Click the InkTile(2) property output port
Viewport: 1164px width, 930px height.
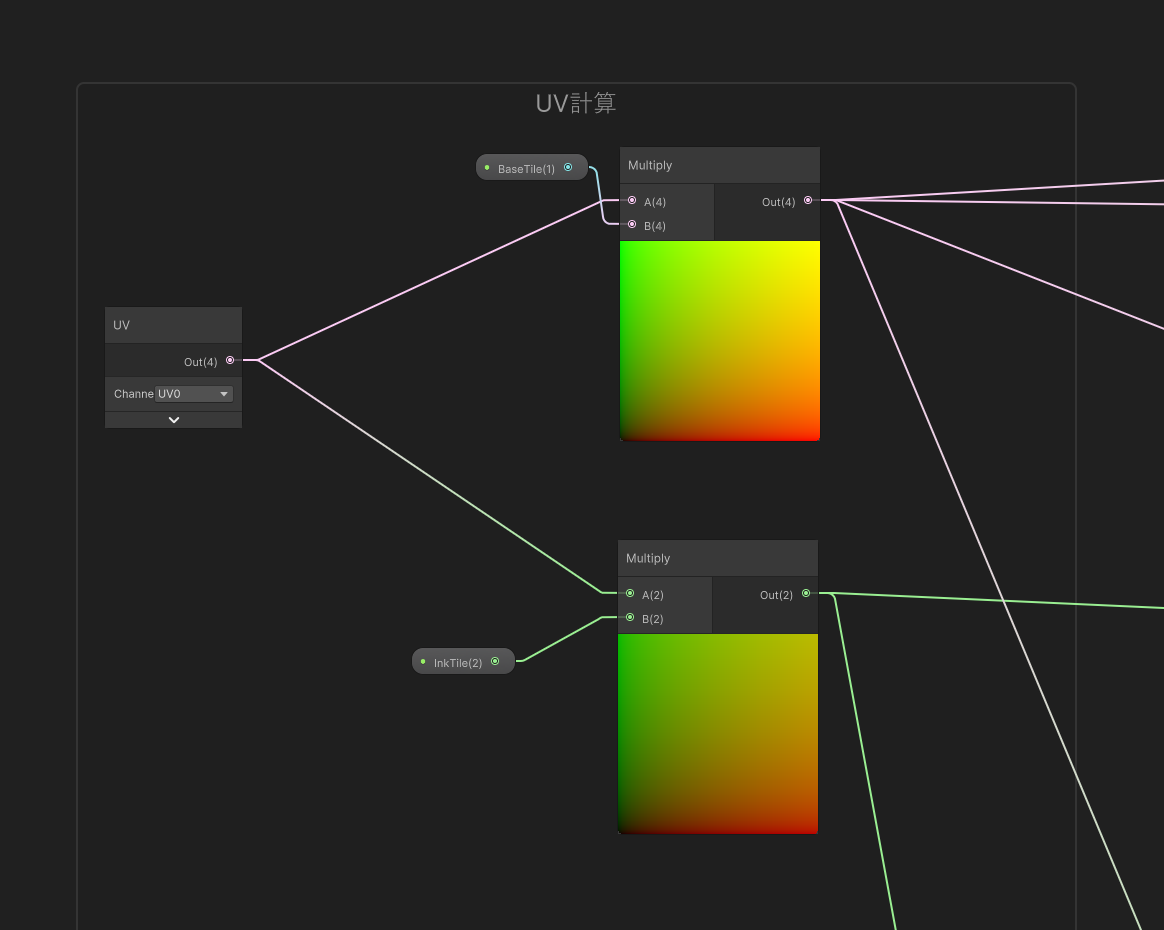[495, 661]
